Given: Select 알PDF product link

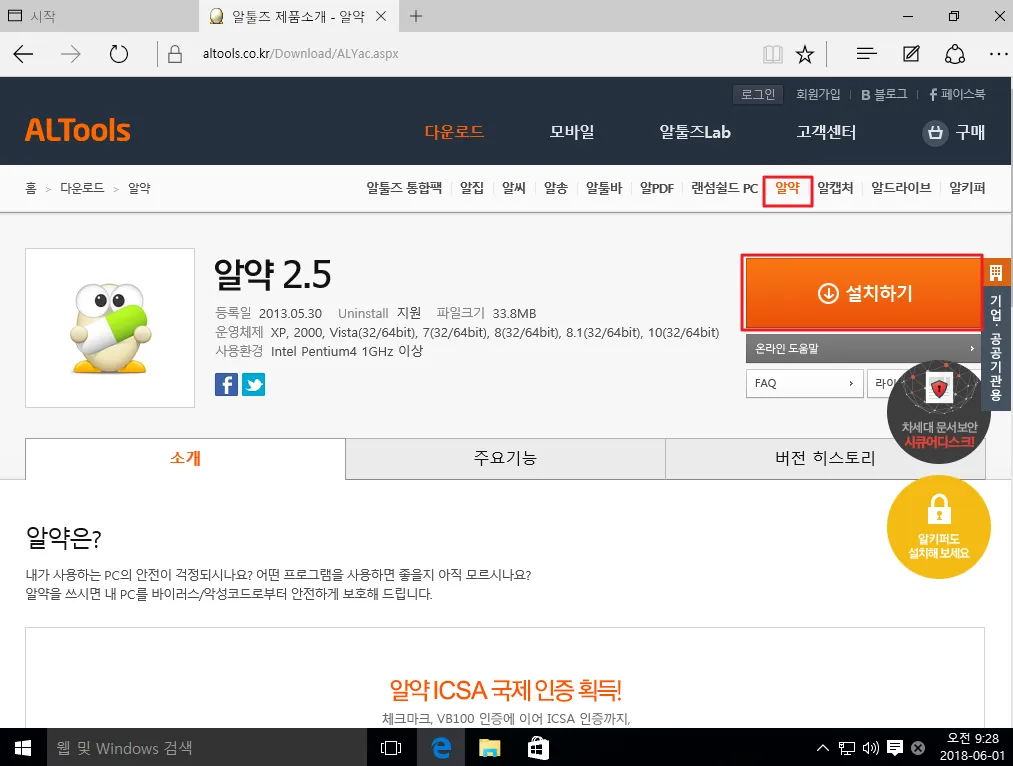Looking at the screenshot, I should [x=656, y=188].
